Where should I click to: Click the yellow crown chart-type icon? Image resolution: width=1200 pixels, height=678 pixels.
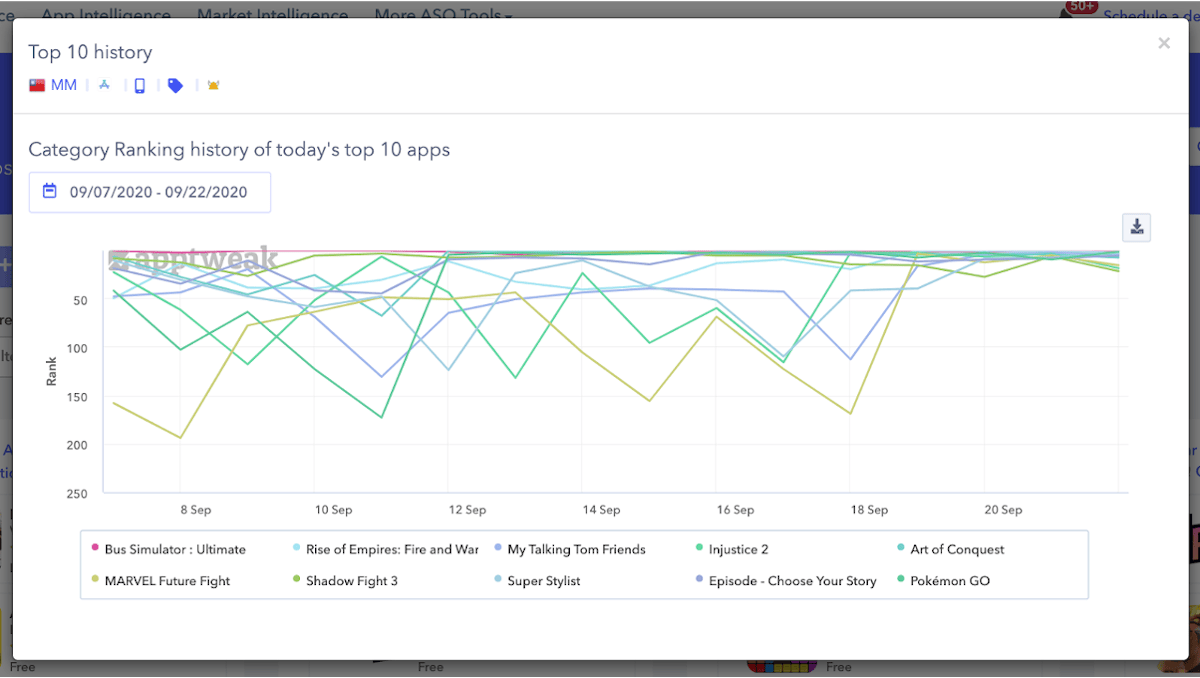click(x=213, y=86)
